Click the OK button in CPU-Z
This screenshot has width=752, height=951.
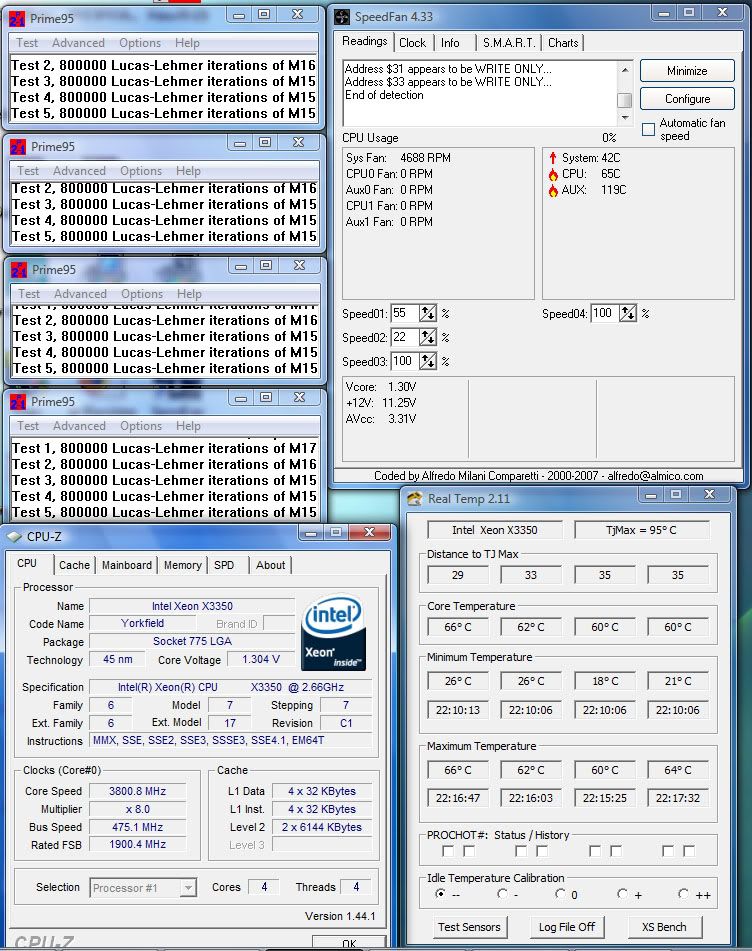(x=349, y=943)
